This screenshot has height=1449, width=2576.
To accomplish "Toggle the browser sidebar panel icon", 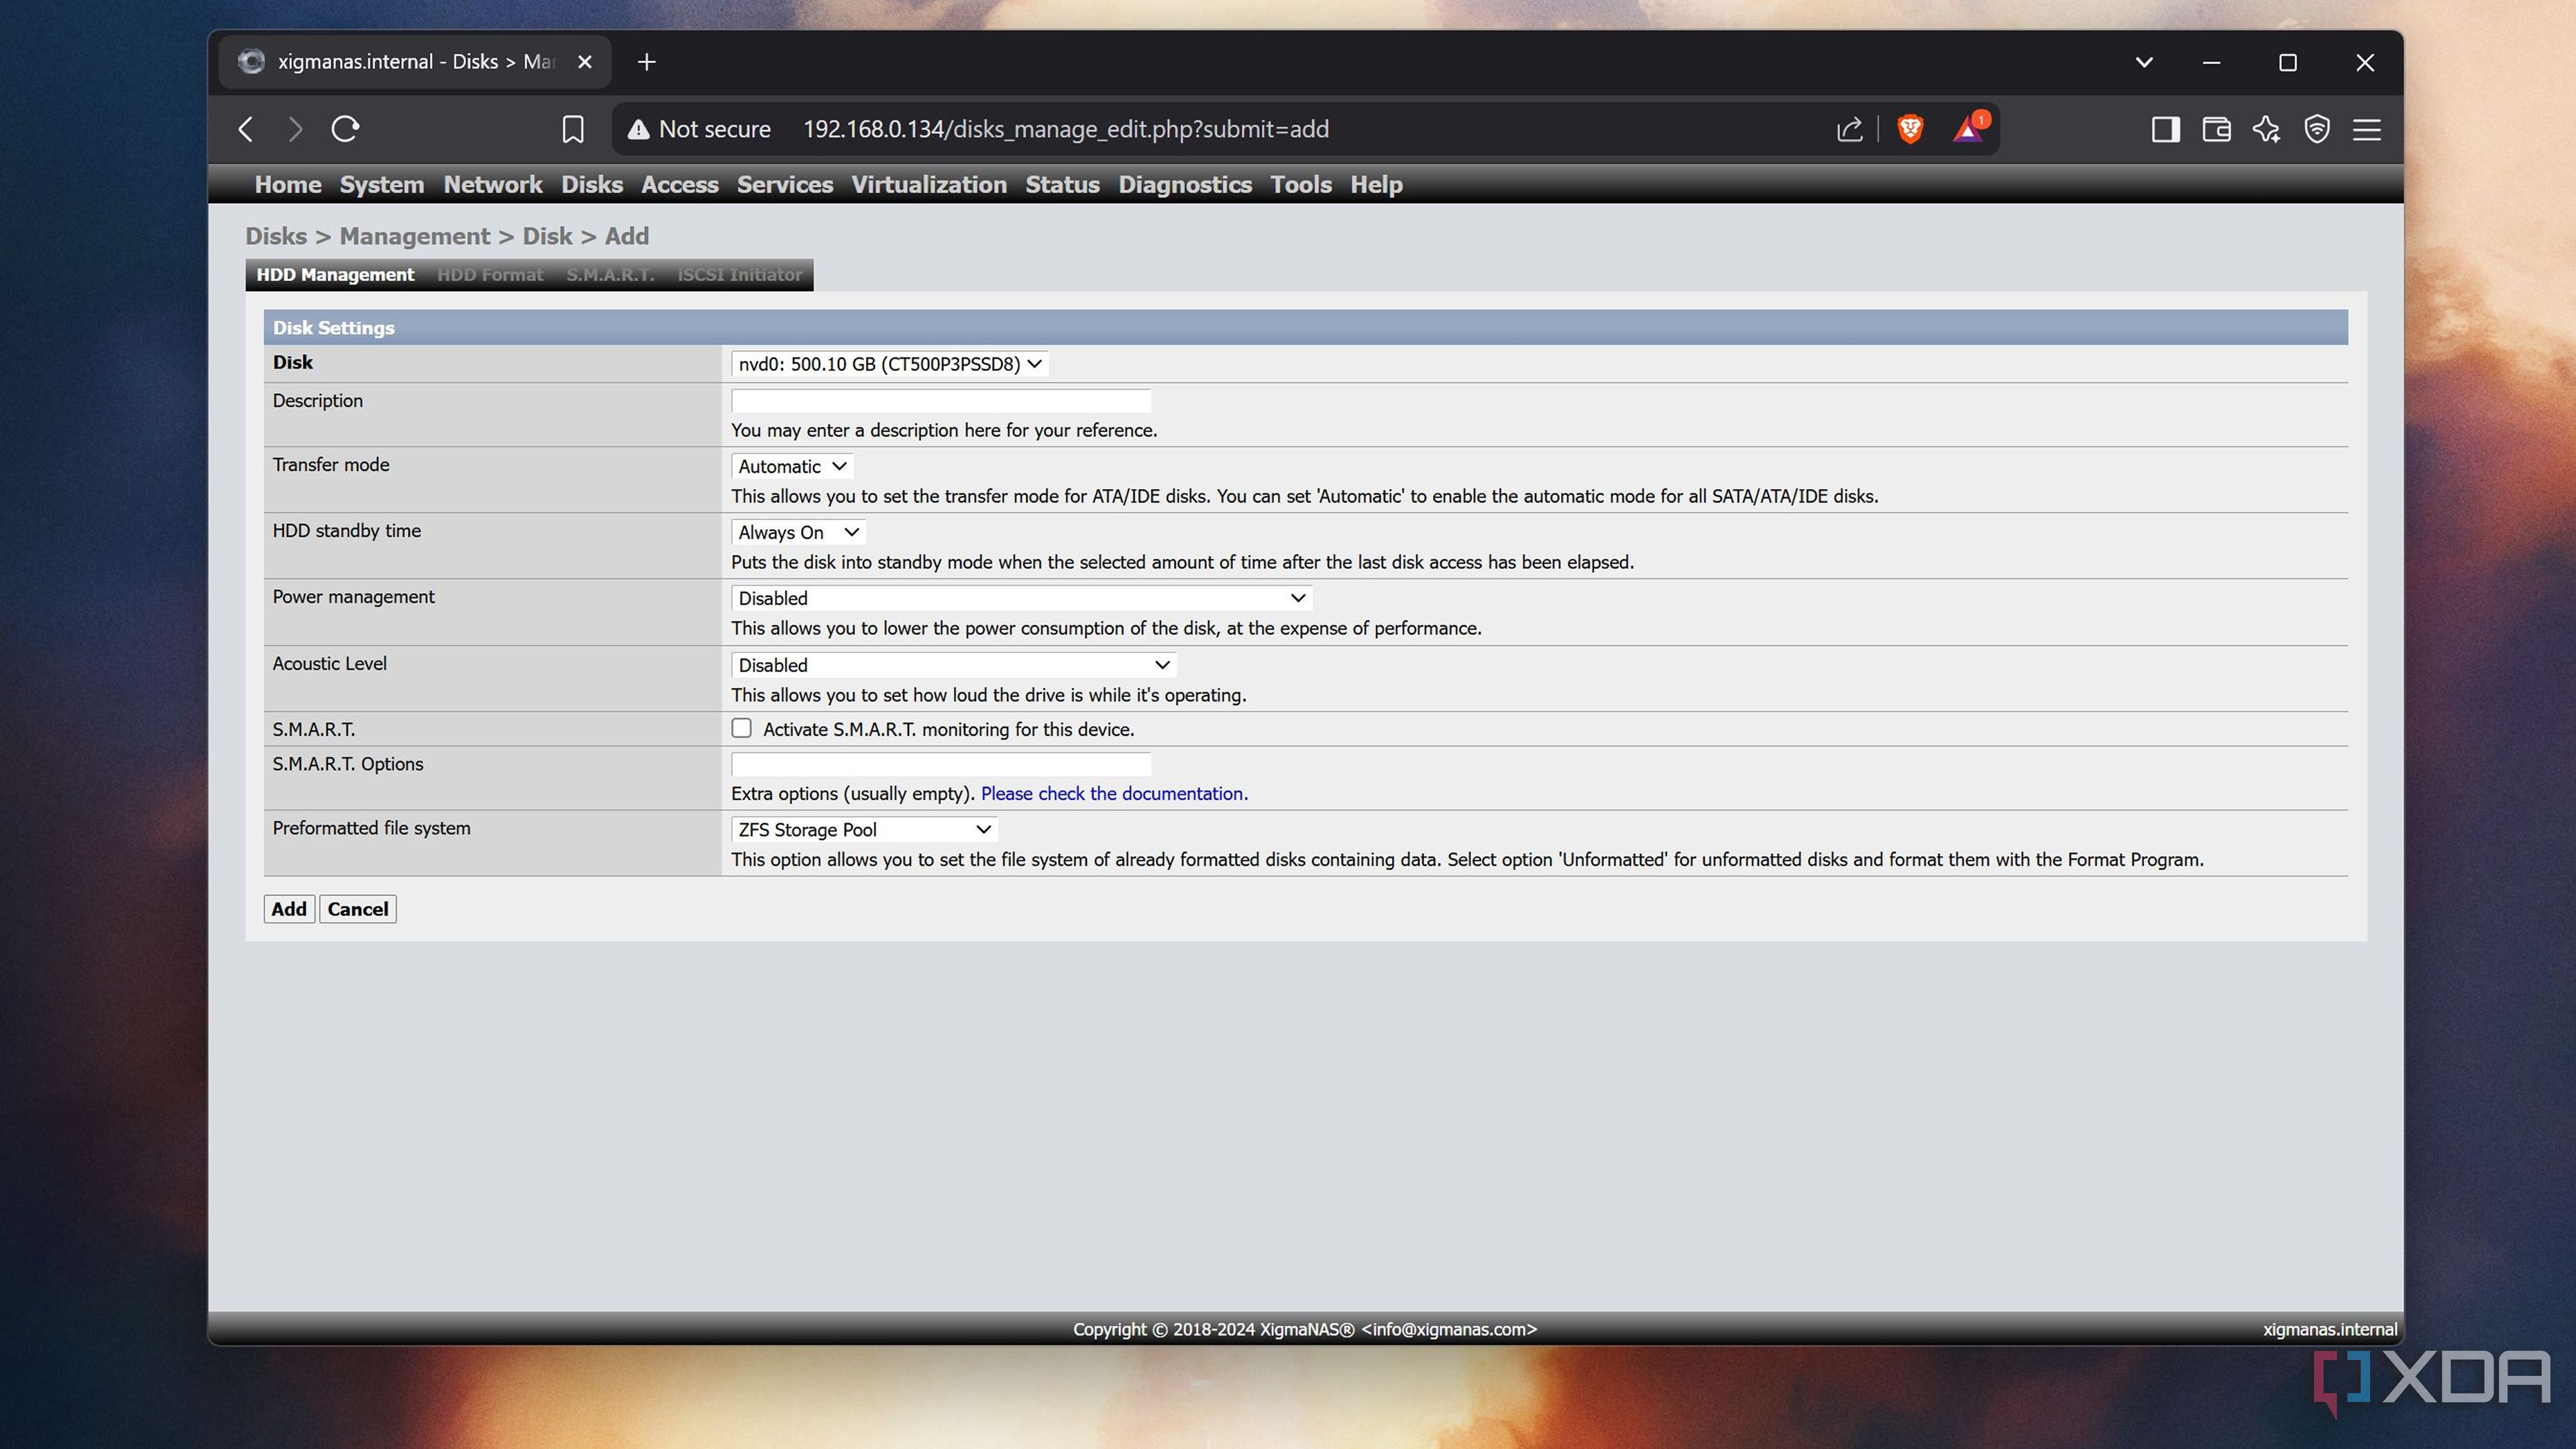I will tap(2166, 129).
